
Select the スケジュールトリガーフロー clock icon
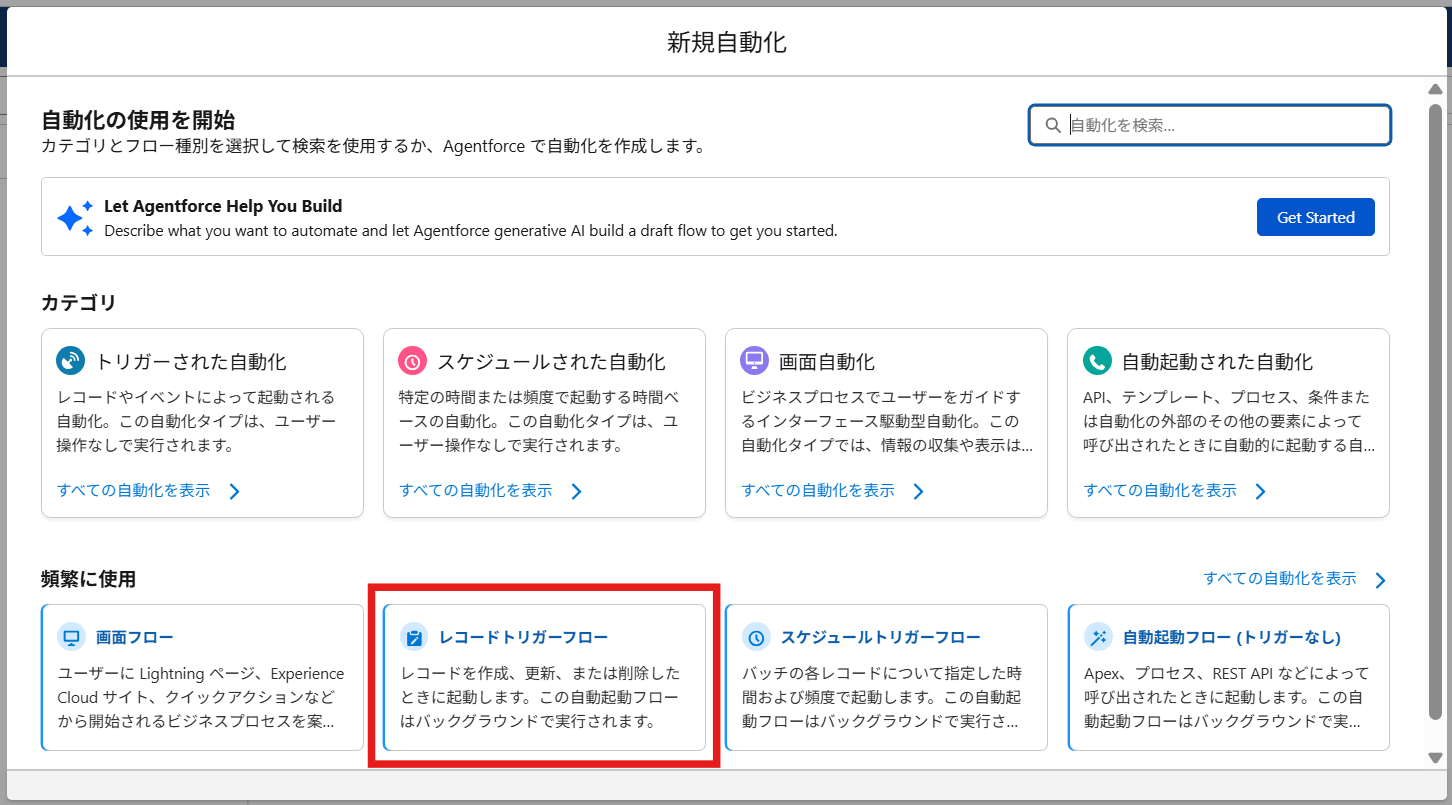755,636
